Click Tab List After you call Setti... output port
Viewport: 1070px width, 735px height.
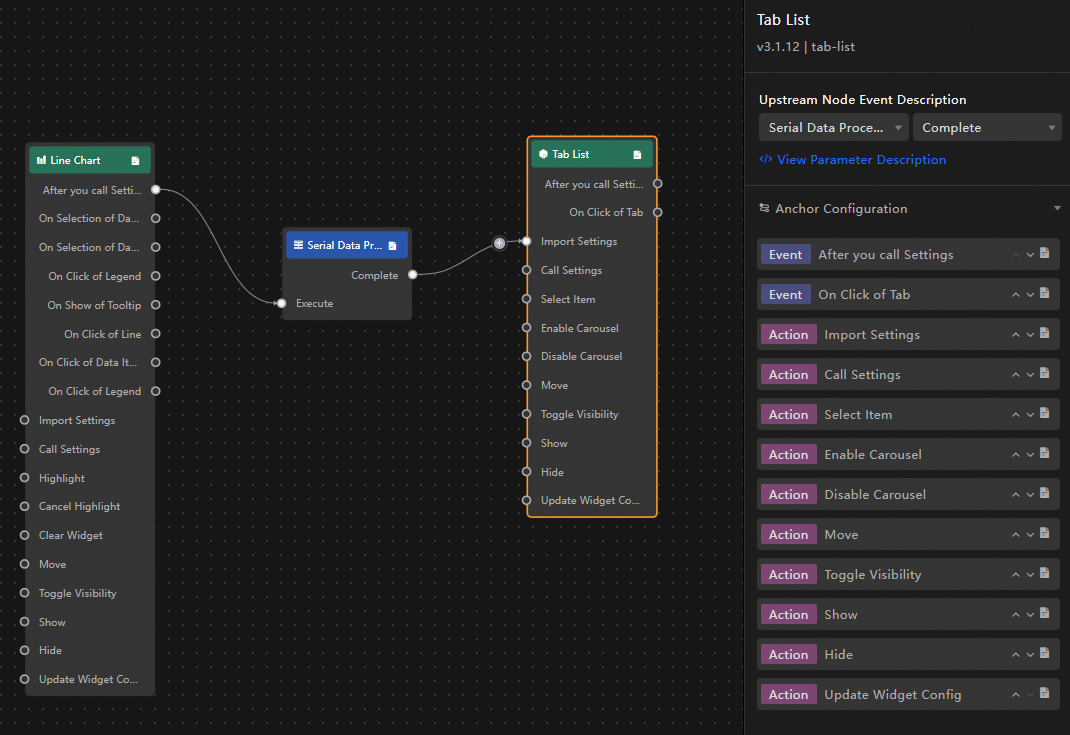coord(658,184)
